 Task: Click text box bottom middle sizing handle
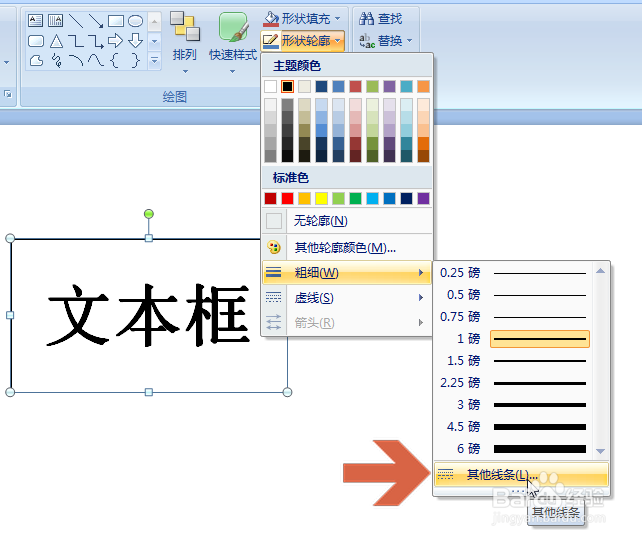click(x=149, y=392)
